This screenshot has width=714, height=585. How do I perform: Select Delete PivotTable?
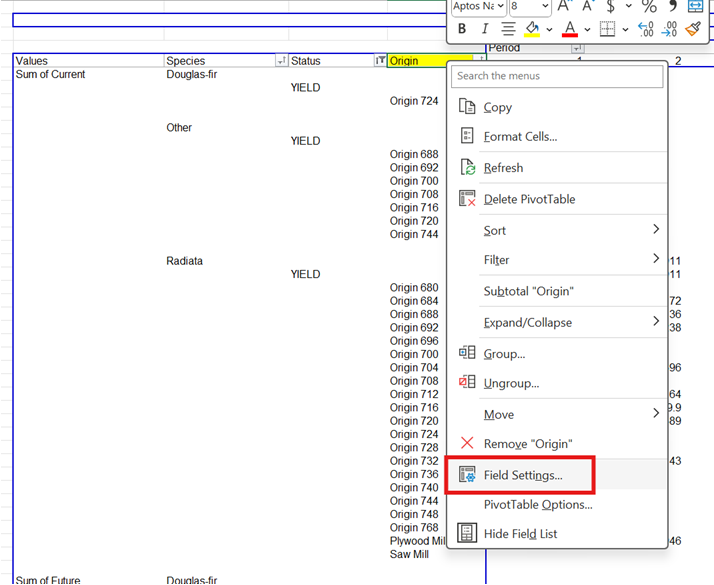(x=557, y=199)
